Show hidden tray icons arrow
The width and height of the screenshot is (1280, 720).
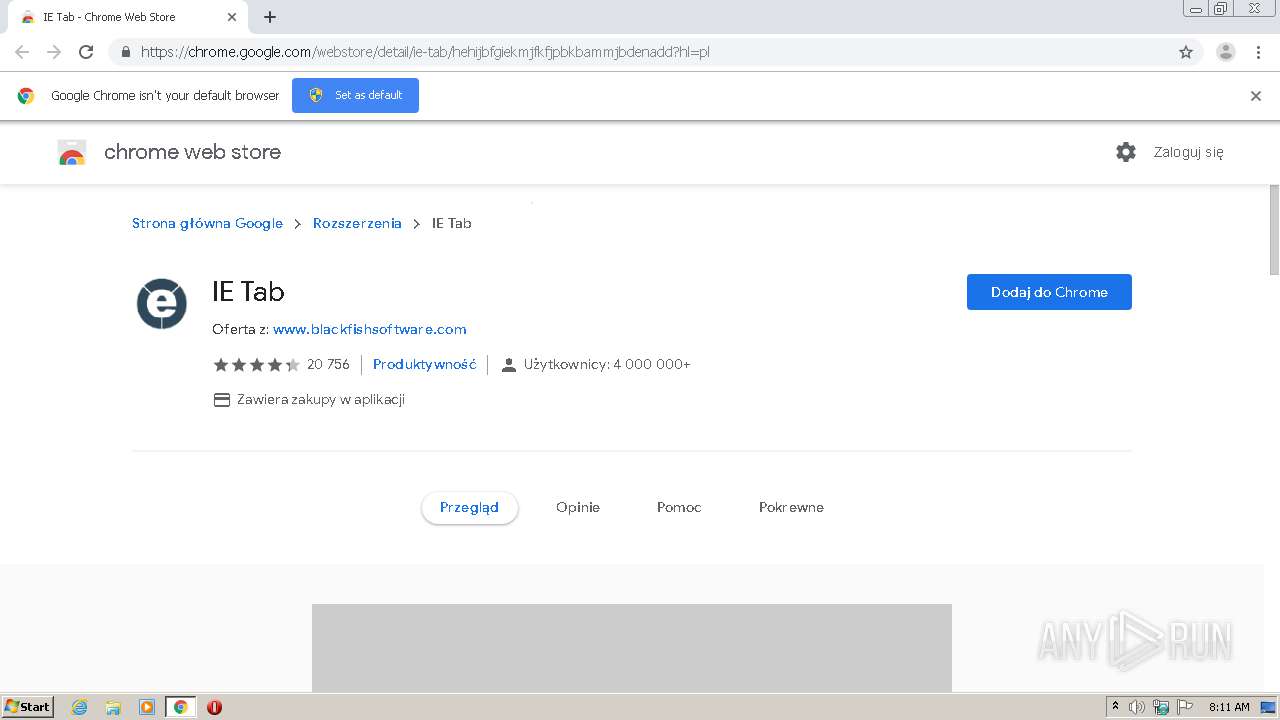pos(1116,707)
